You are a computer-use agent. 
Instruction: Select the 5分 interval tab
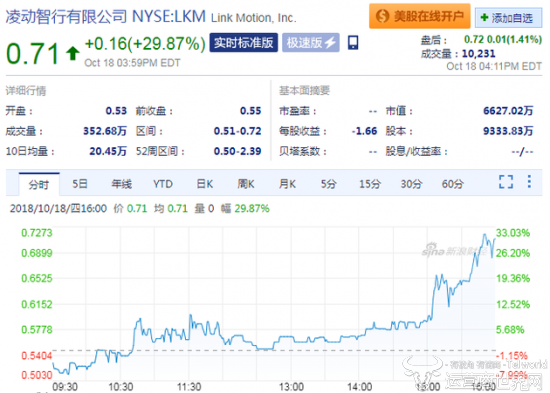tap(329, 184)
